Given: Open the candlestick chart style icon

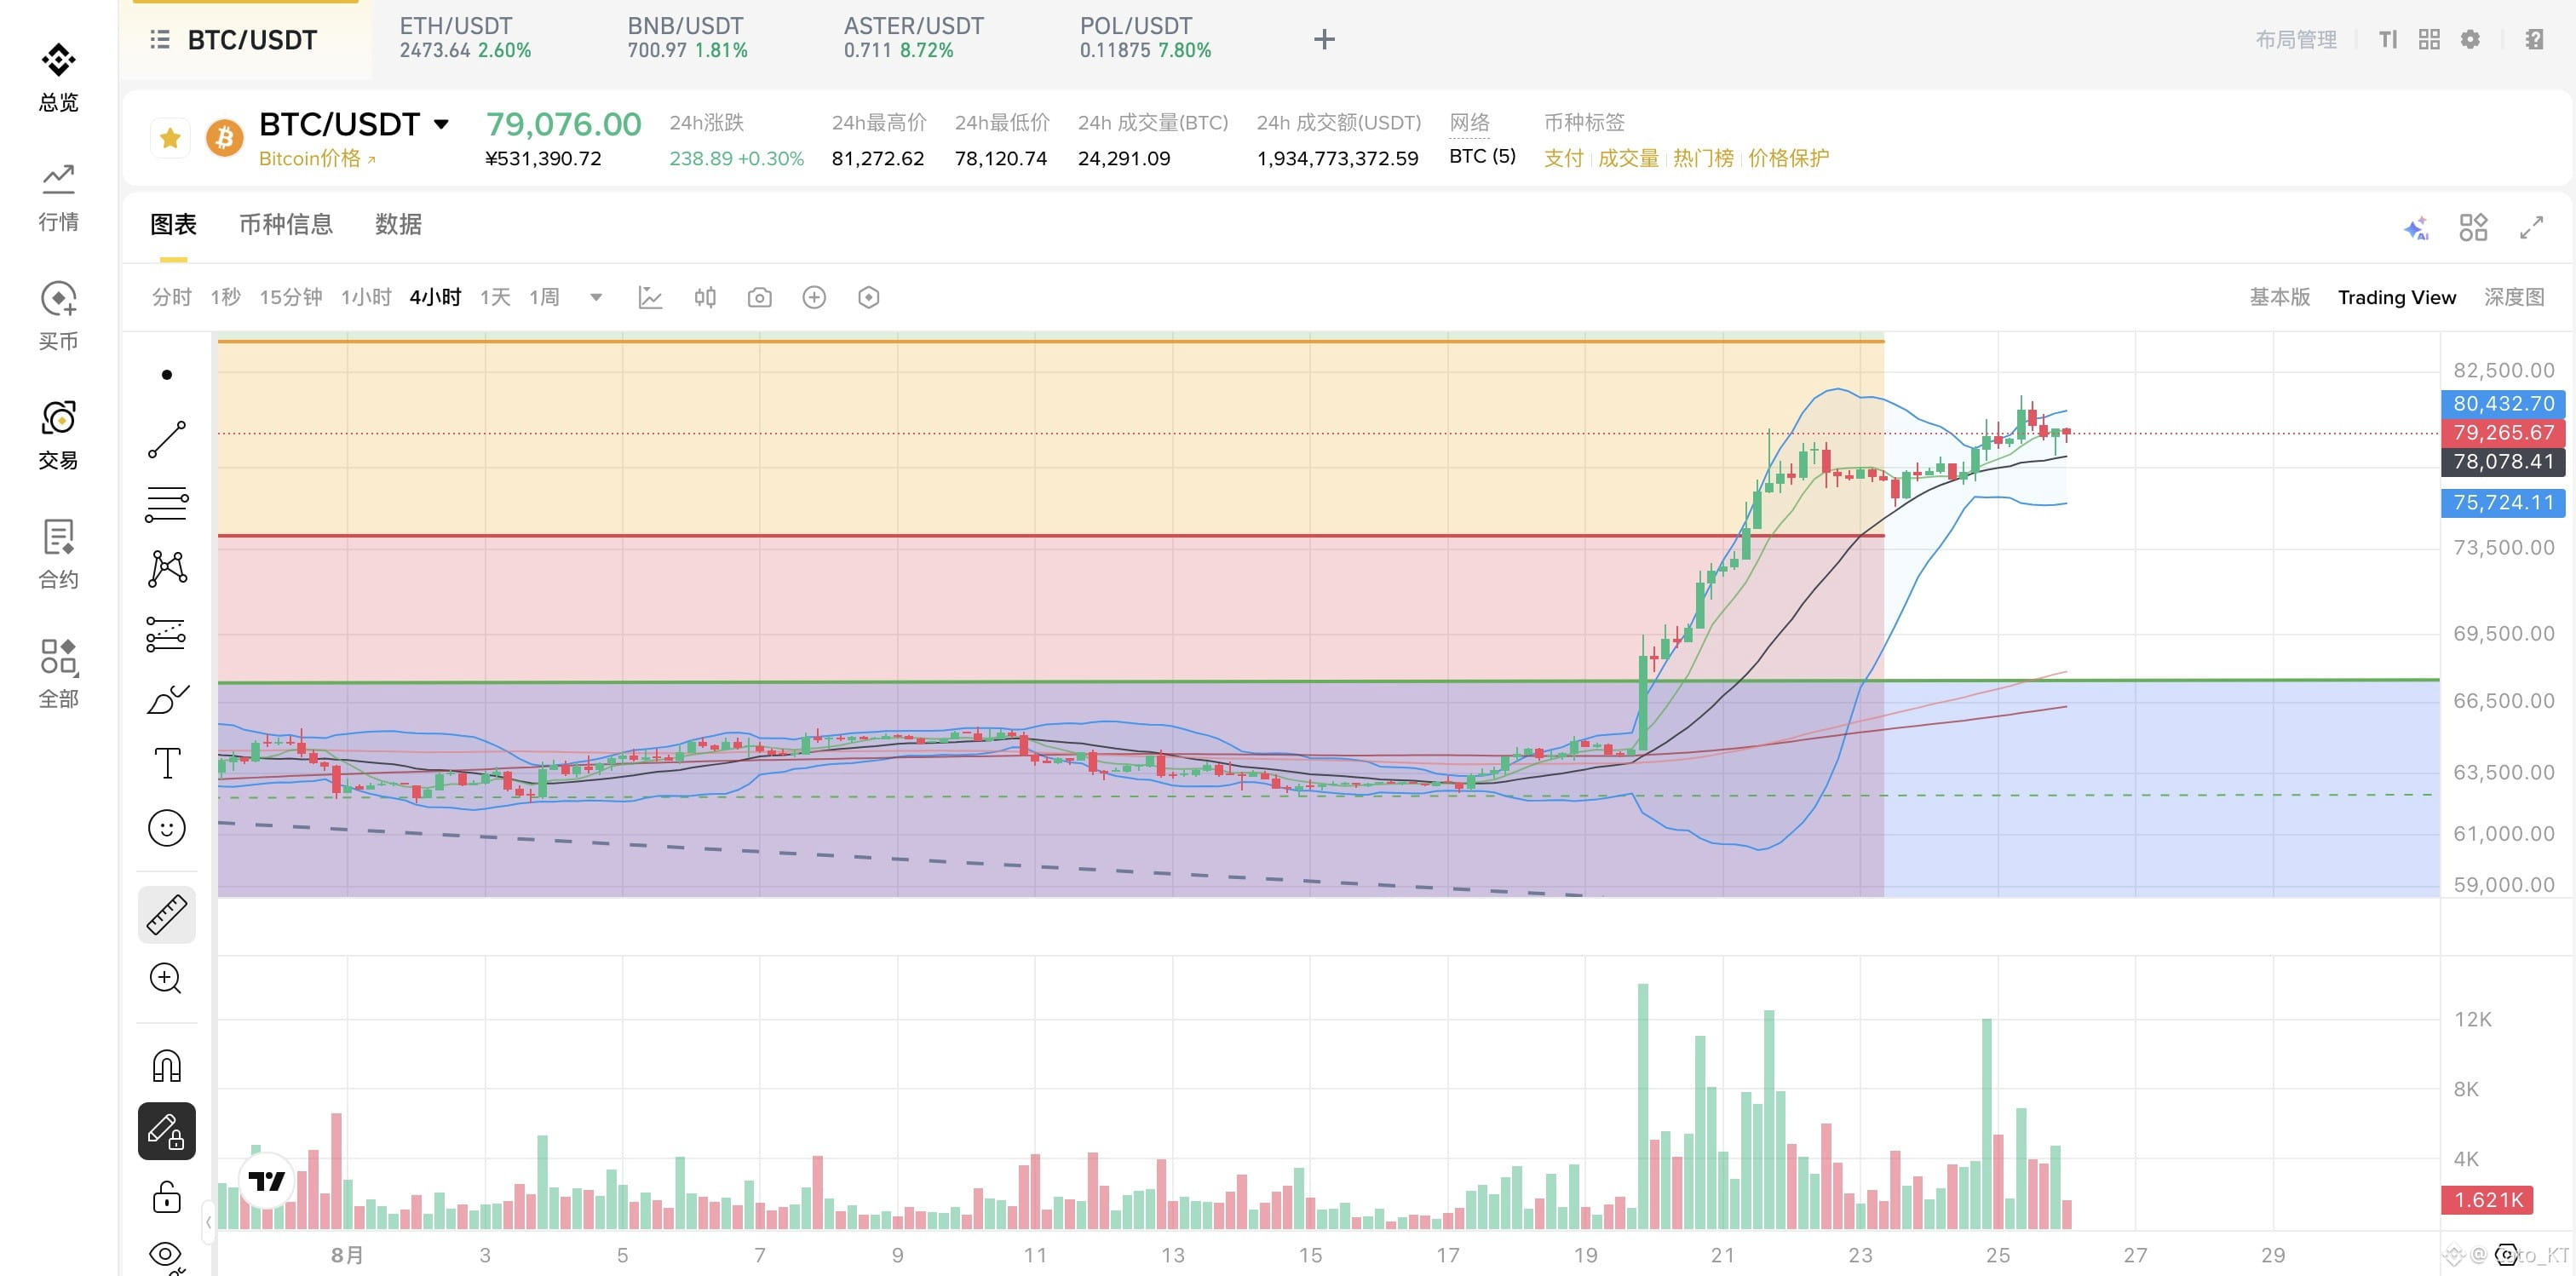Looking at the screenshot, I should [705, 297].
